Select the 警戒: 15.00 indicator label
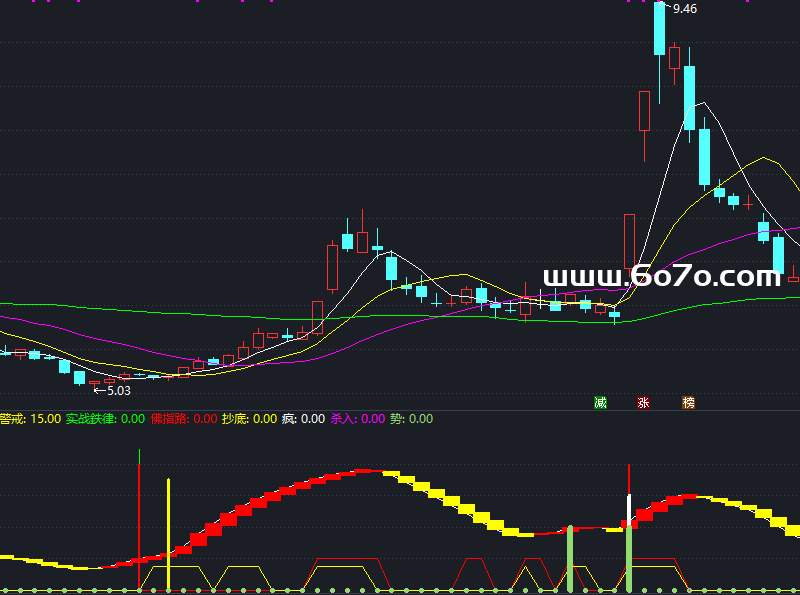 (x=30, y=419)
